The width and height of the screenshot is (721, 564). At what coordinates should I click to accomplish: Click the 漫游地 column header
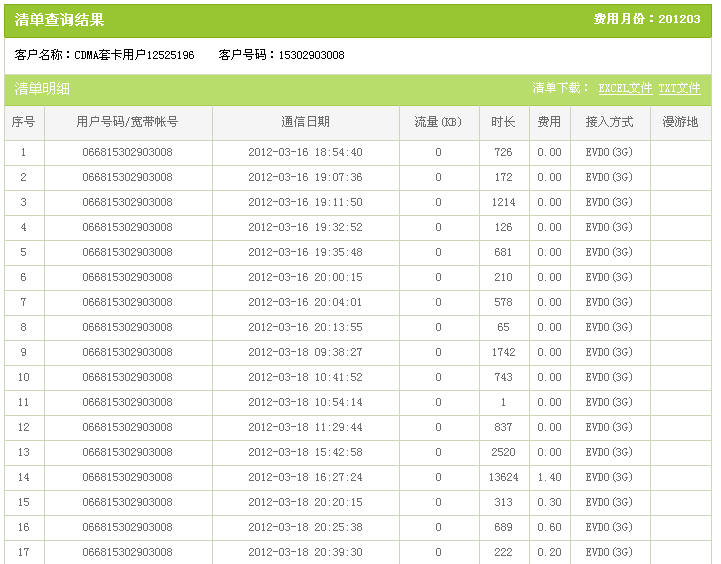(x=680, y=122)
